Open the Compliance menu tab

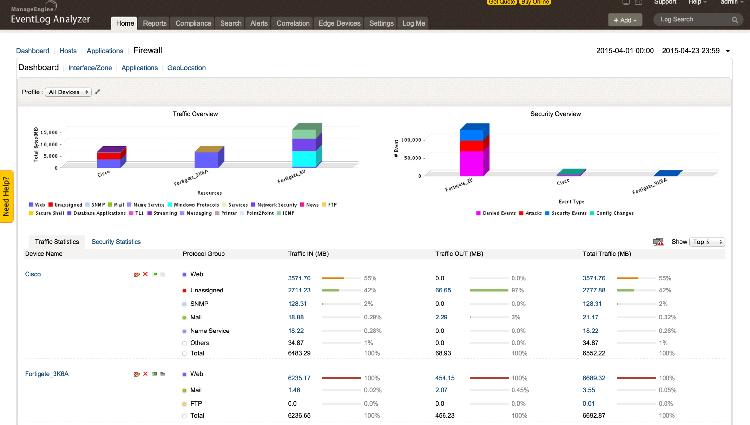[x=192, y=23]
